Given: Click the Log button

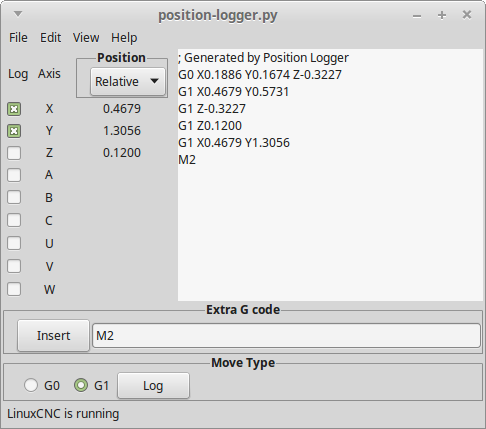Looking at the screenshot, I should tap(153, 386).
